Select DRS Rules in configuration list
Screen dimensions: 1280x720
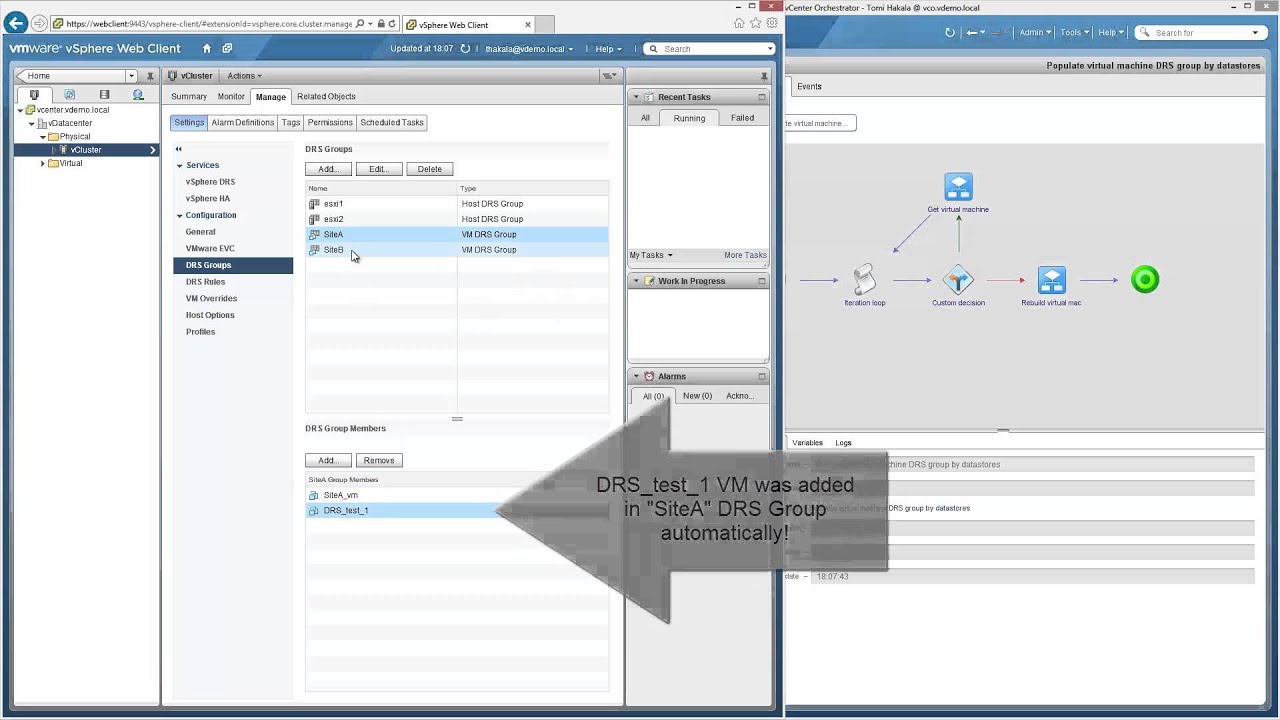[x=205, y=282]
